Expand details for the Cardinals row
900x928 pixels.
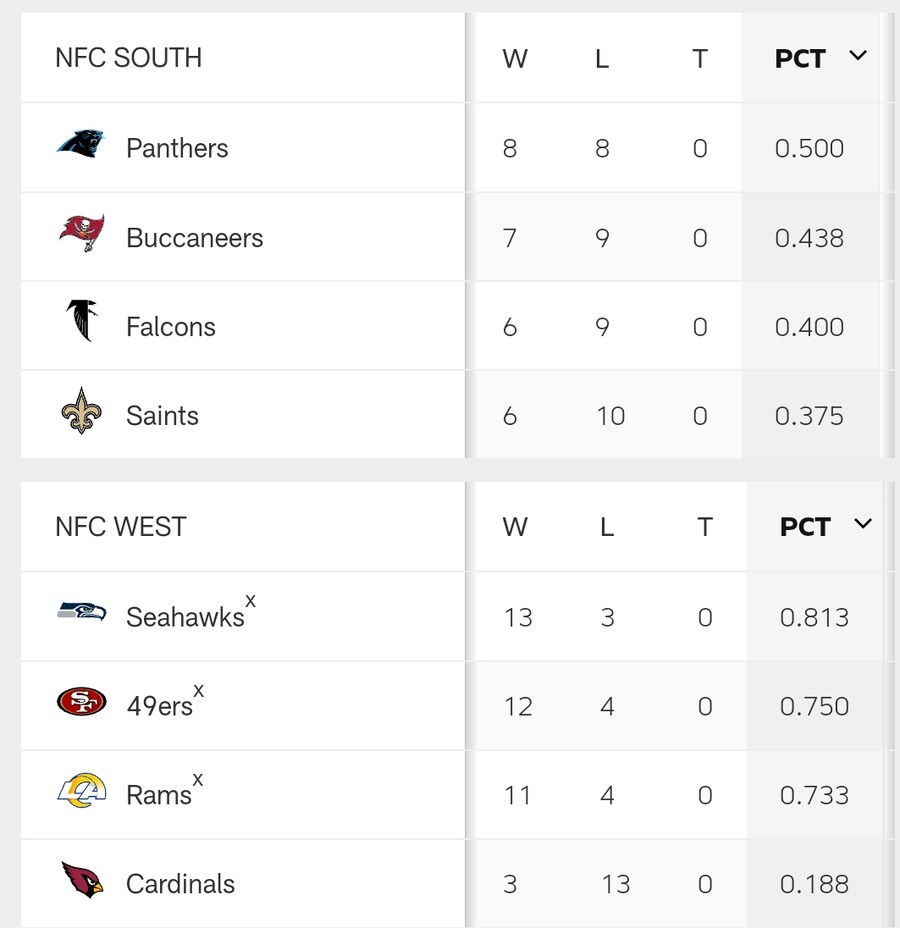[180, 883]
